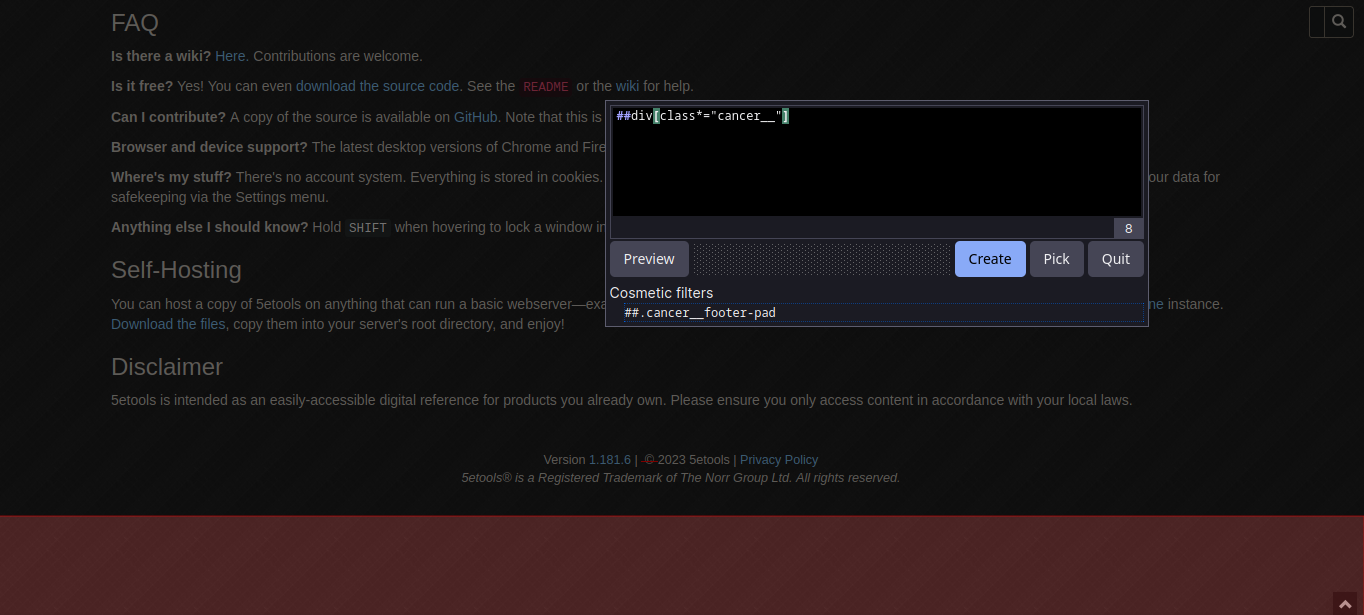
Task: Open the README link
Action: click(546, 86)
